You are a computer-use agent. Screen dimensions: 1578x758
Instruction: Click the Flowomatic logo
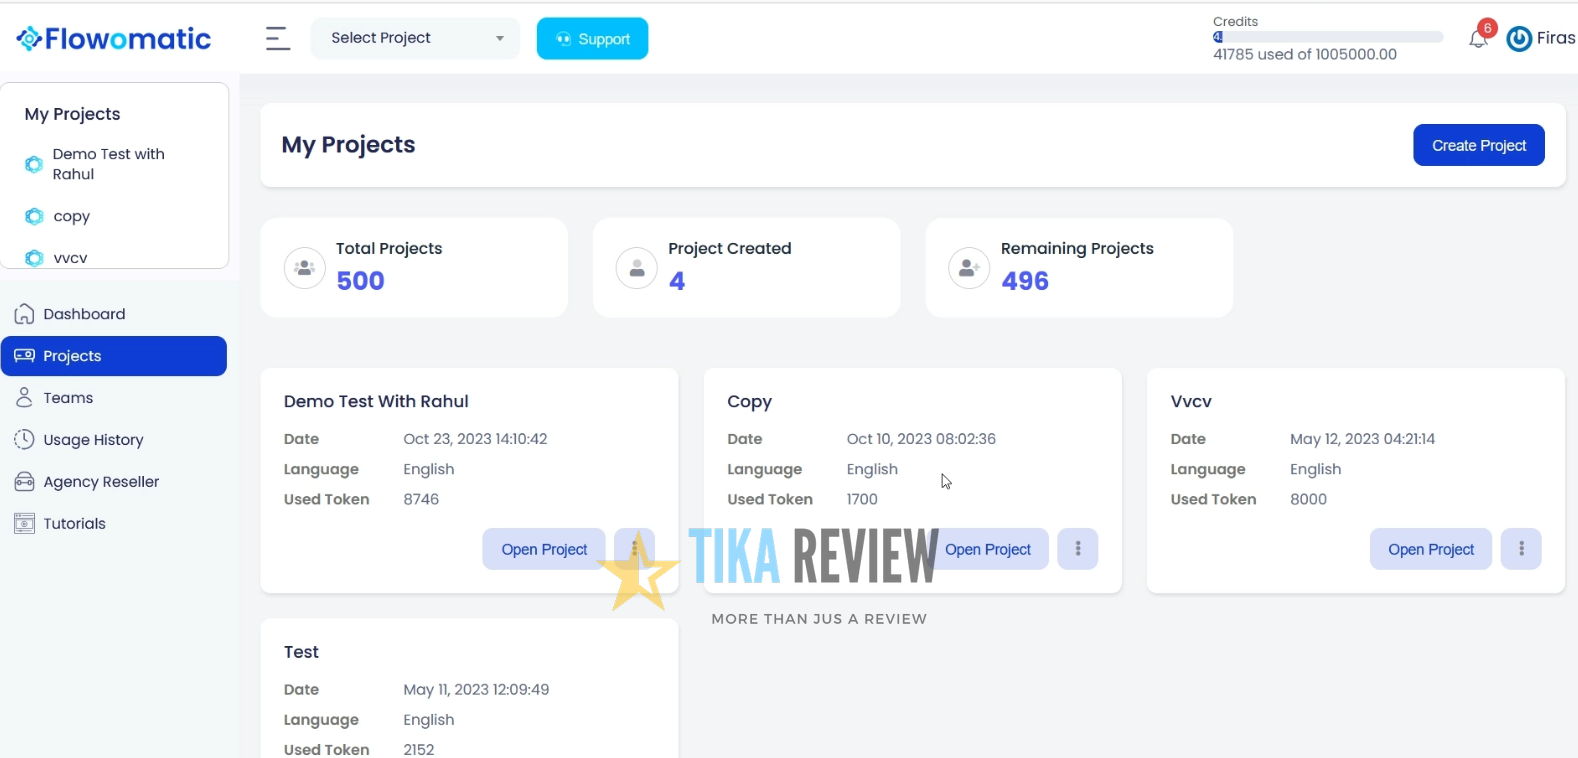(x=114, y=39)
